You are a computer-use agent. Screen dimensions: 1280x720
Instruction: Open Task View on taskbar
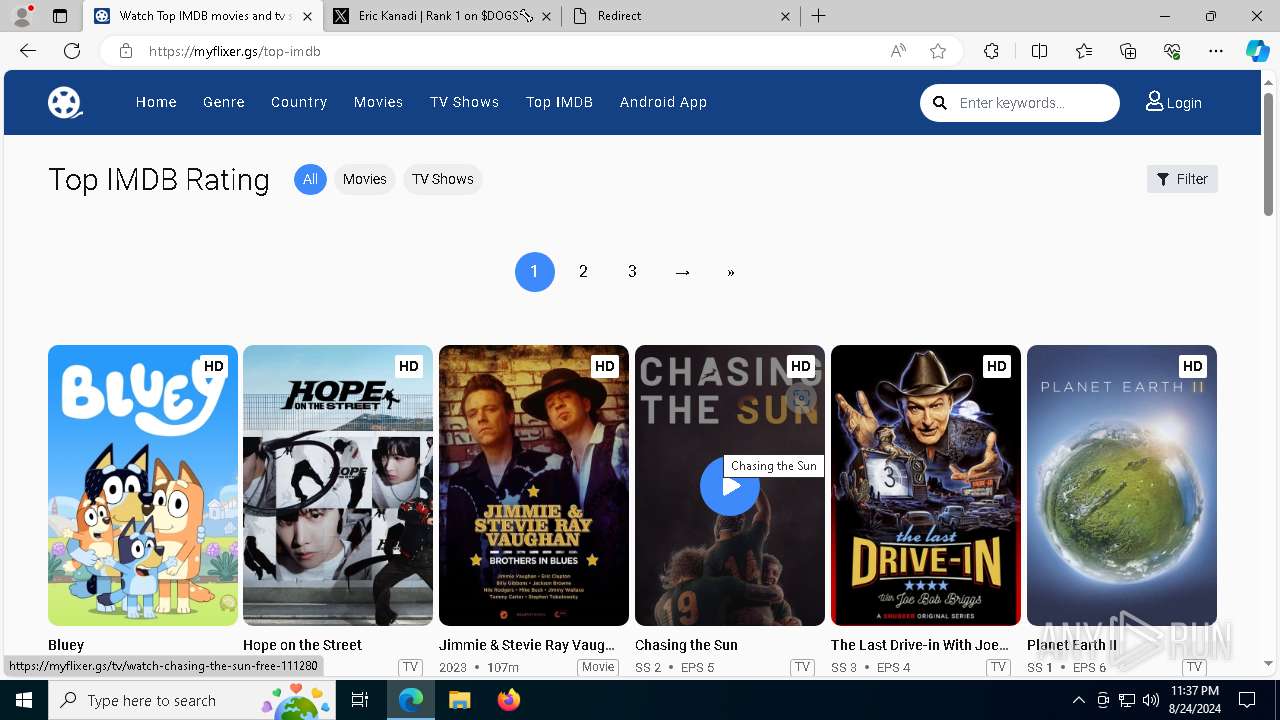360,700
